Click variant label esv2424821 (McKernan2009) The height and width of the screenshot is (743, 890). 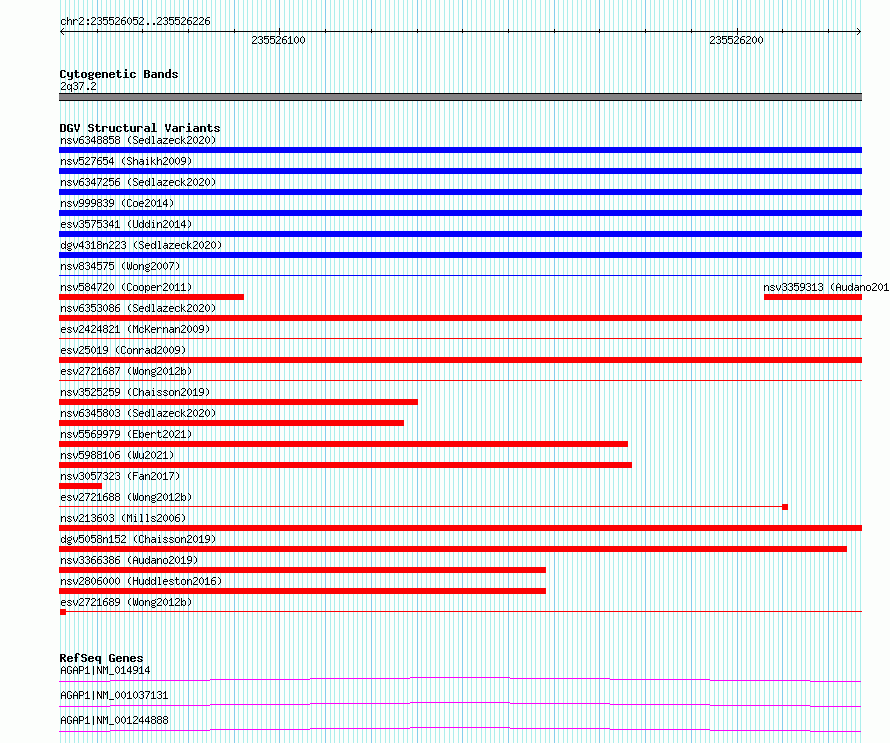click(x=135, y=329)
